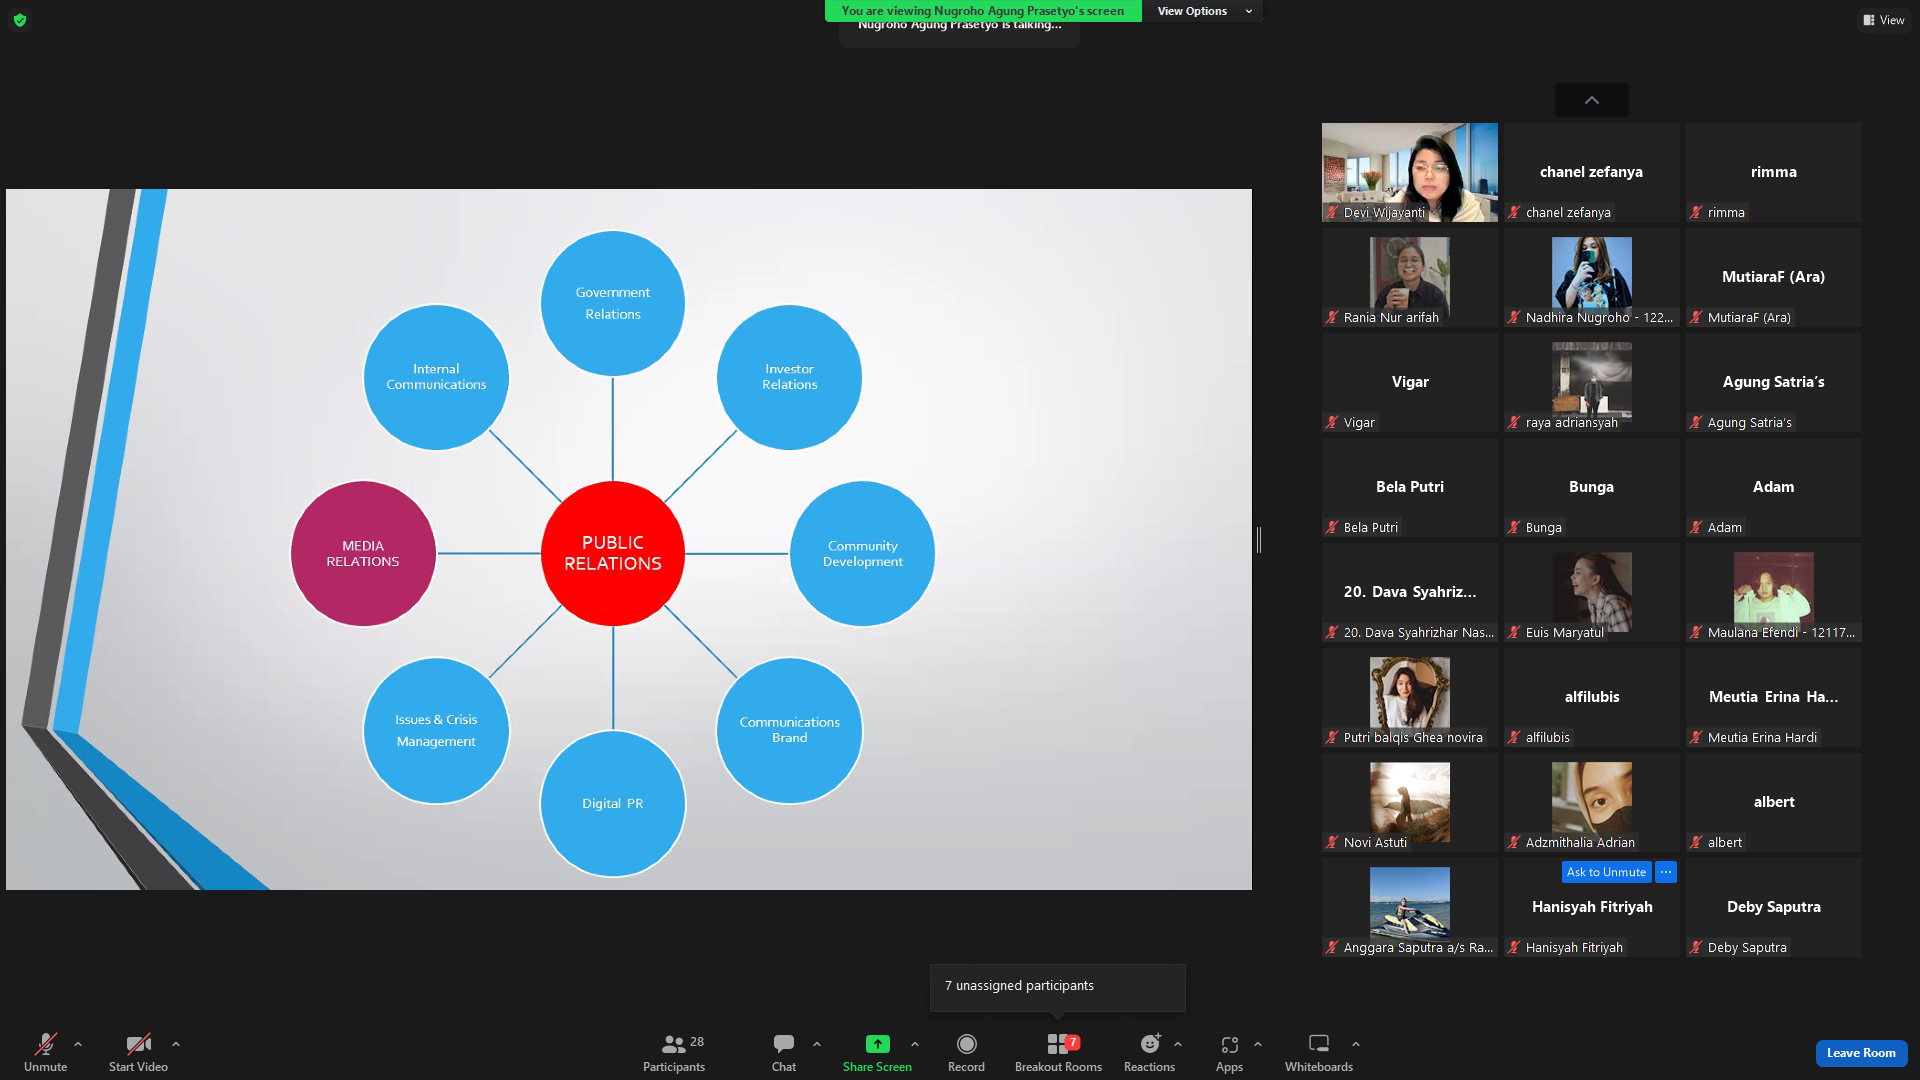Viewport: 1920px width, 1080px height.
Task: Click Ask to Unmute for Hanisyah Fitriyah
Action: pyautogui.click(x=1606, y=872)
